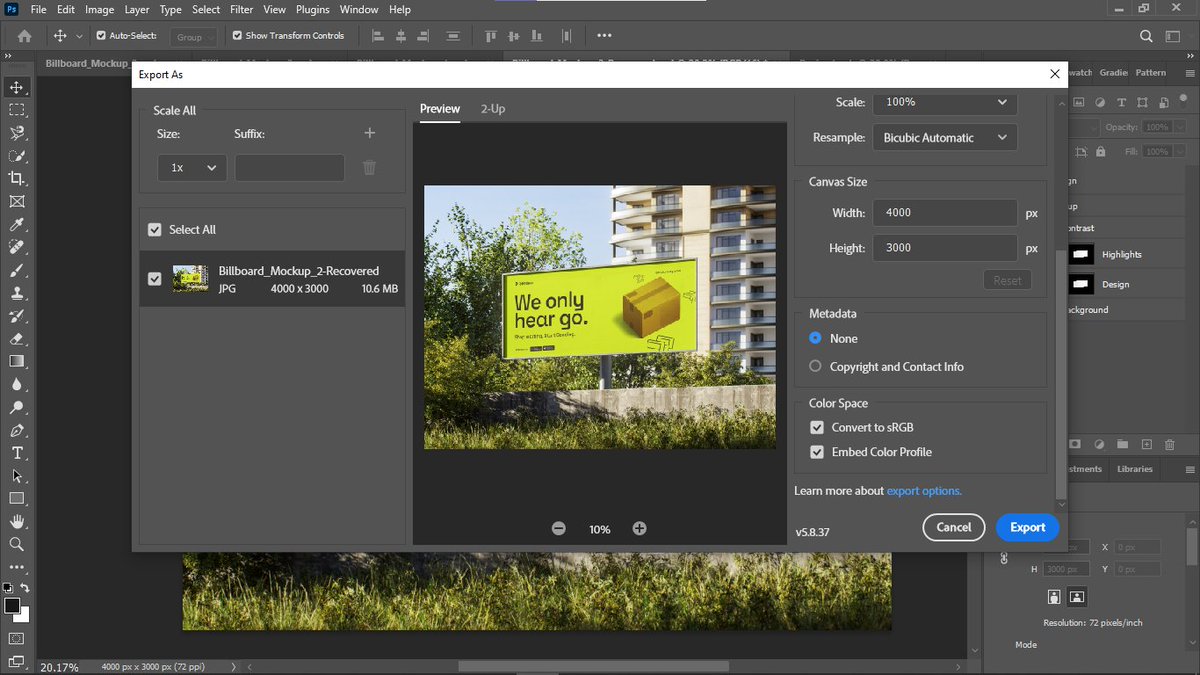1200x675 pixels.
Task: Select the Frame tool
Action: (x=16, y=201)
